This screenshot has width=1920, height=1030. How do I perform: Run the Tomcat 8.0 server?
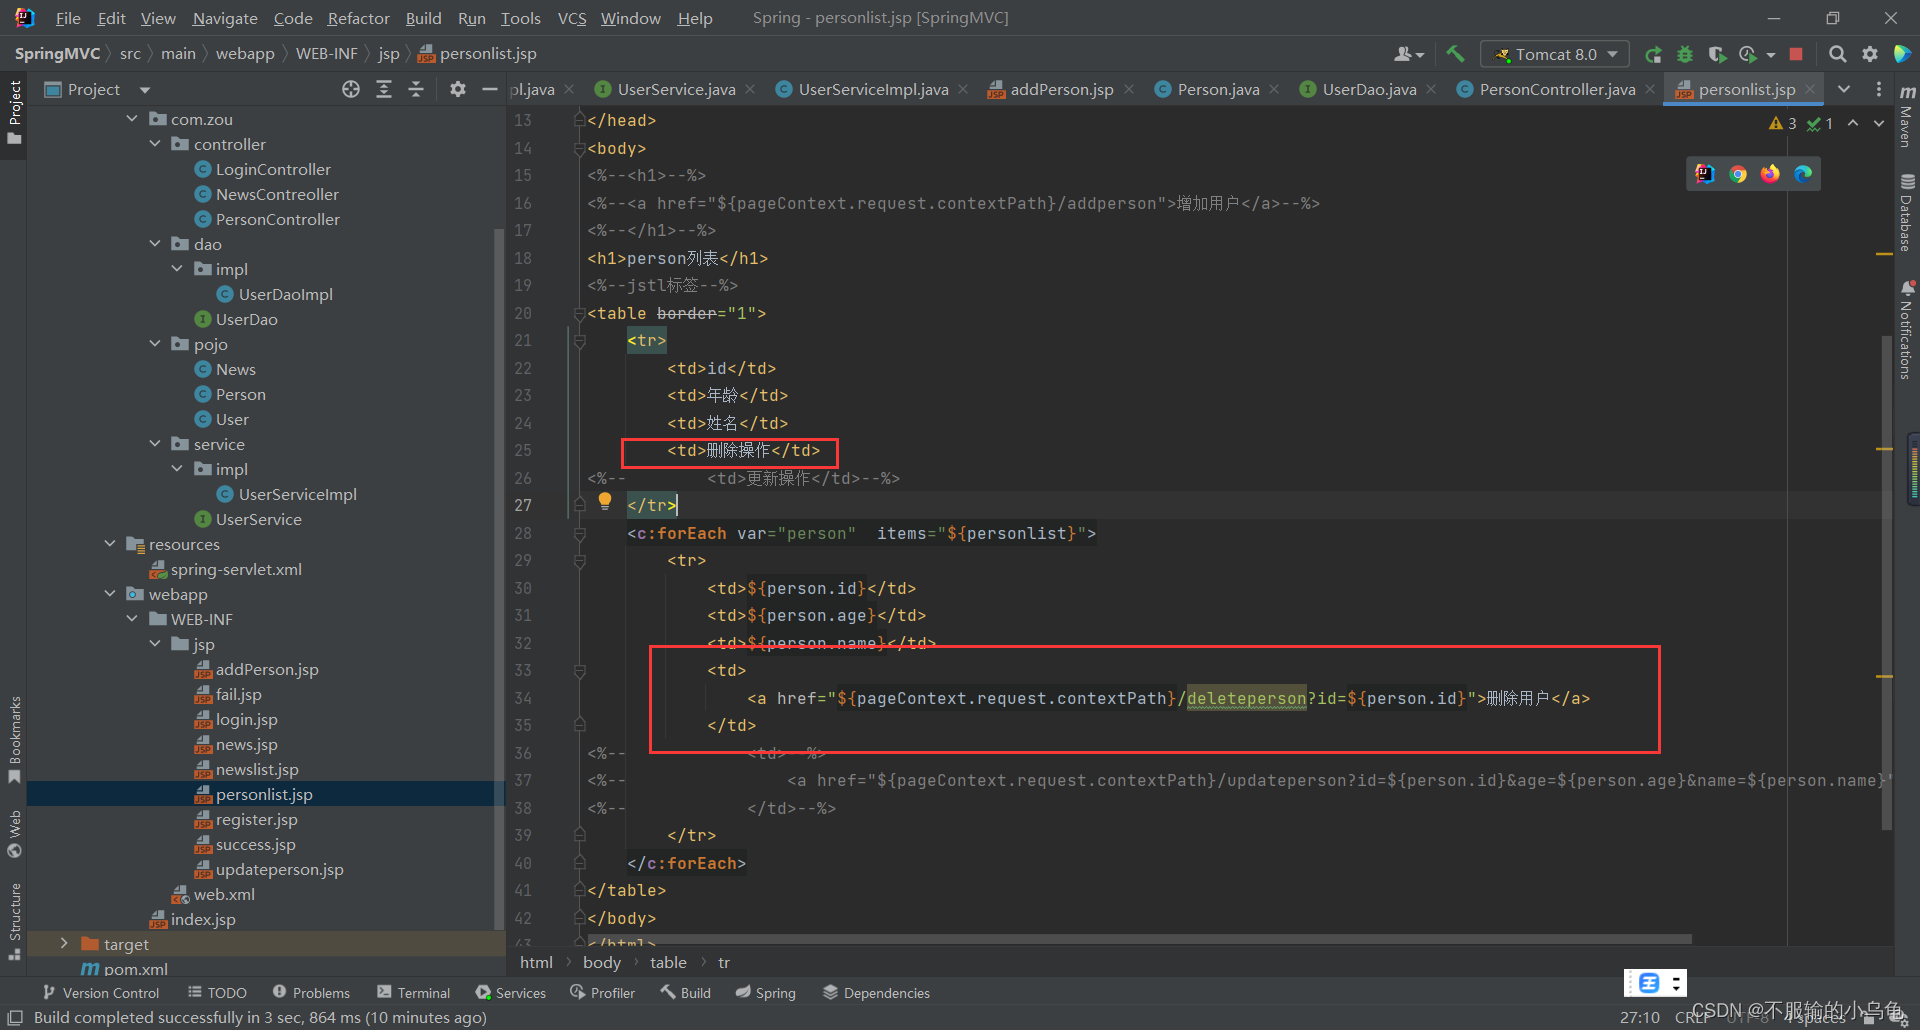point(1654,54)
